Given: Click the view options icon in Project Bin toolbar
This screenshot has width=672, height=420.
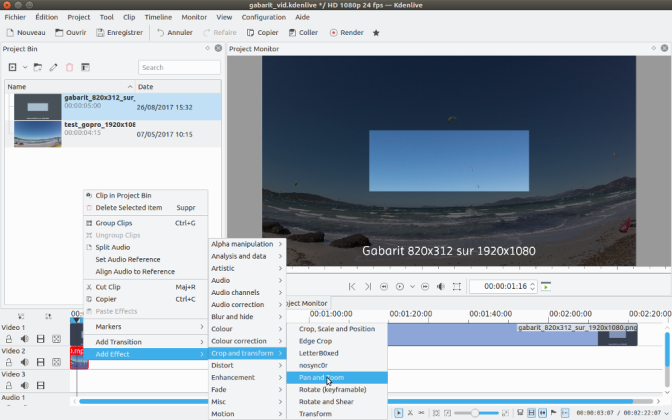Looking at the screenshot, I should click(x=85, y=67).
